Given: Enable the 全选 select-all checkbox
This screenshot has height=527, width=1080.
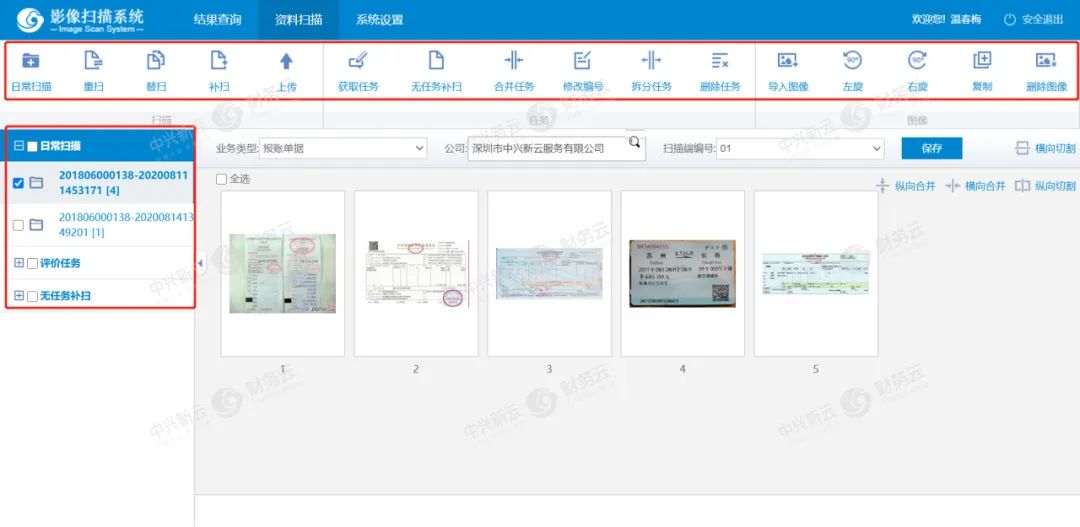Looking at the screenshot, I should (221, 179).
